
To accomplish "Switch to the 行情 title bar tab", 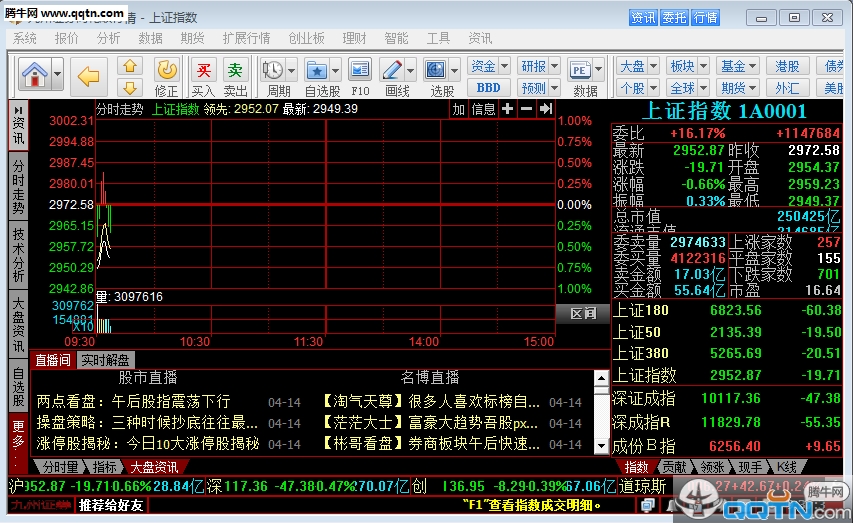I will pos(706,17).
